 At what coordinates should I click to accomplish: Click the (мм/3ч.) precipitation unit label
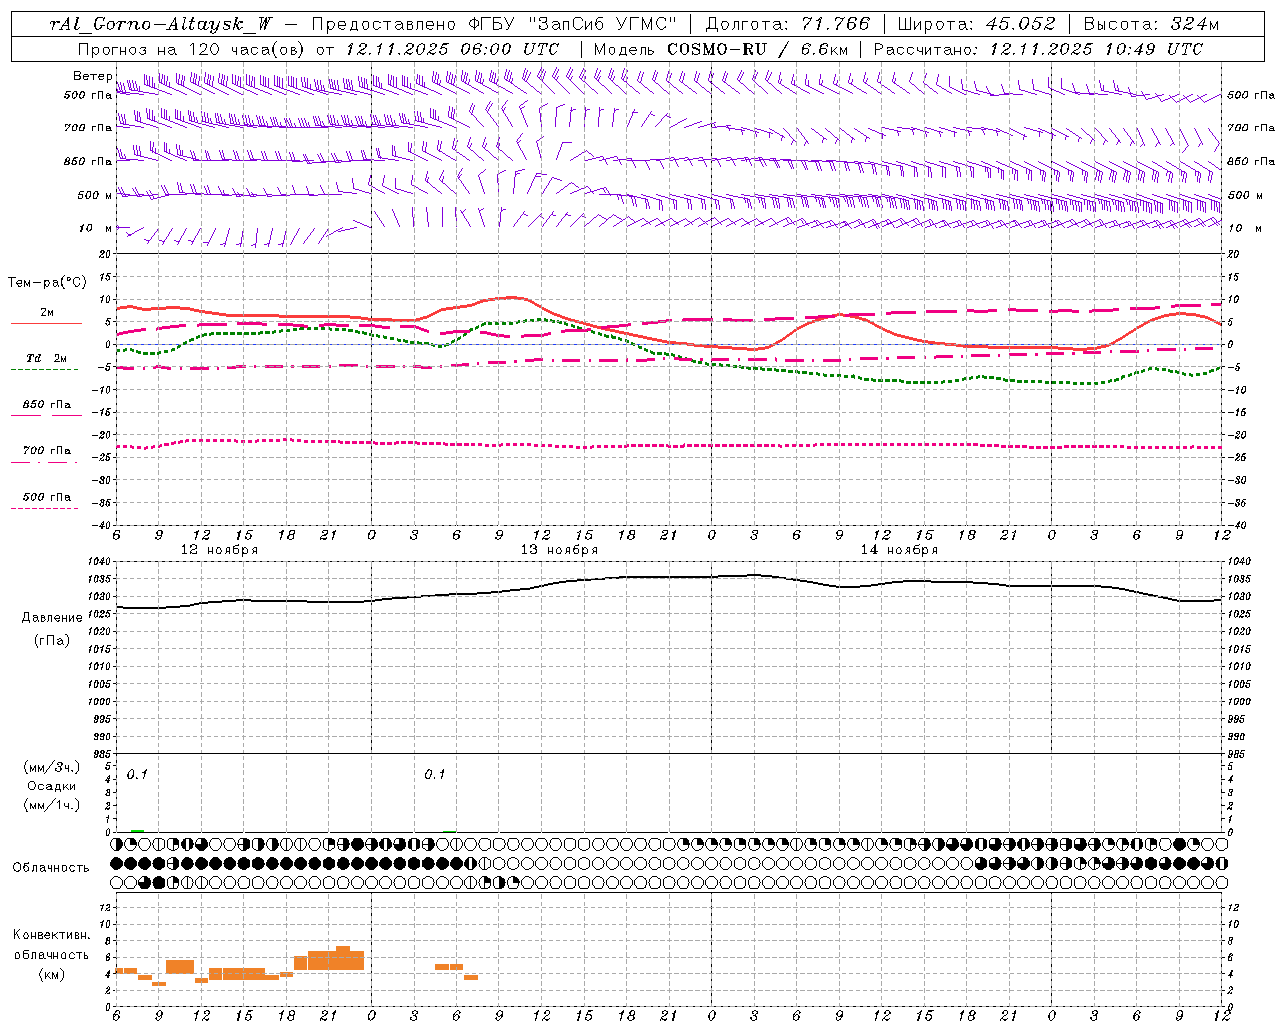(x=52, y=767)
